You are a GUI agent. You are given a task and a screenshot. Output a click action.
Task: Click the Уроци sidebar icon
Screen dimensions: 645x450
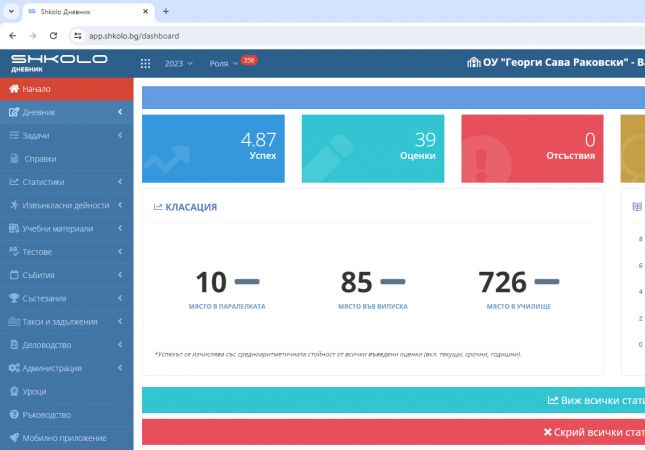(13, 391)
